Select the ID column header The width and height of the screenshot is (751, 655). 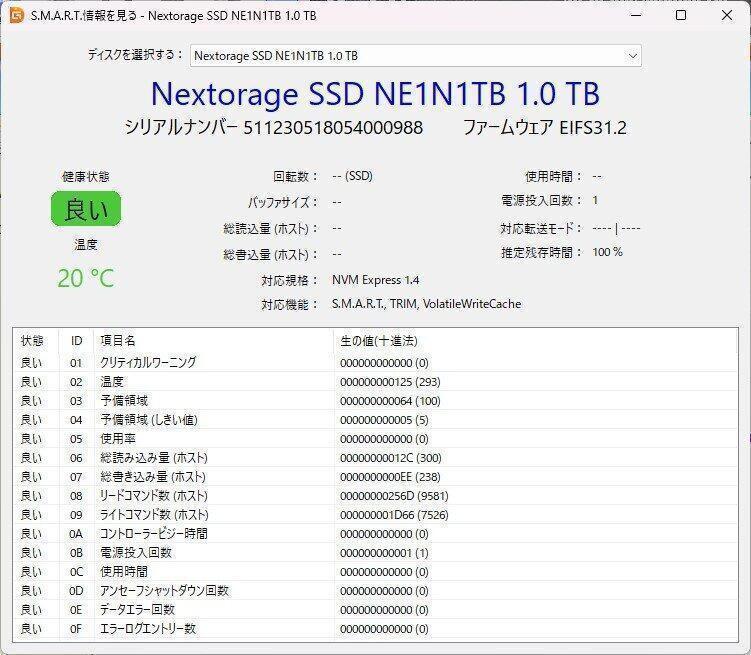tap(77, 341)
